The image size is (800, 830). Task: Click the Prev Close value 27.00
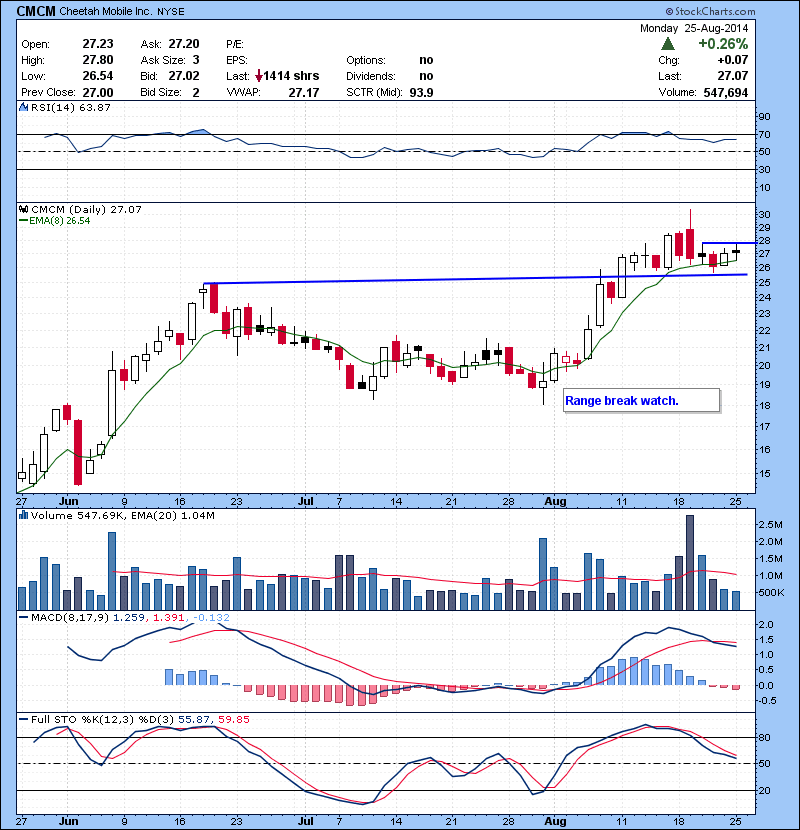pyautogui.click(x=98, y=92)
